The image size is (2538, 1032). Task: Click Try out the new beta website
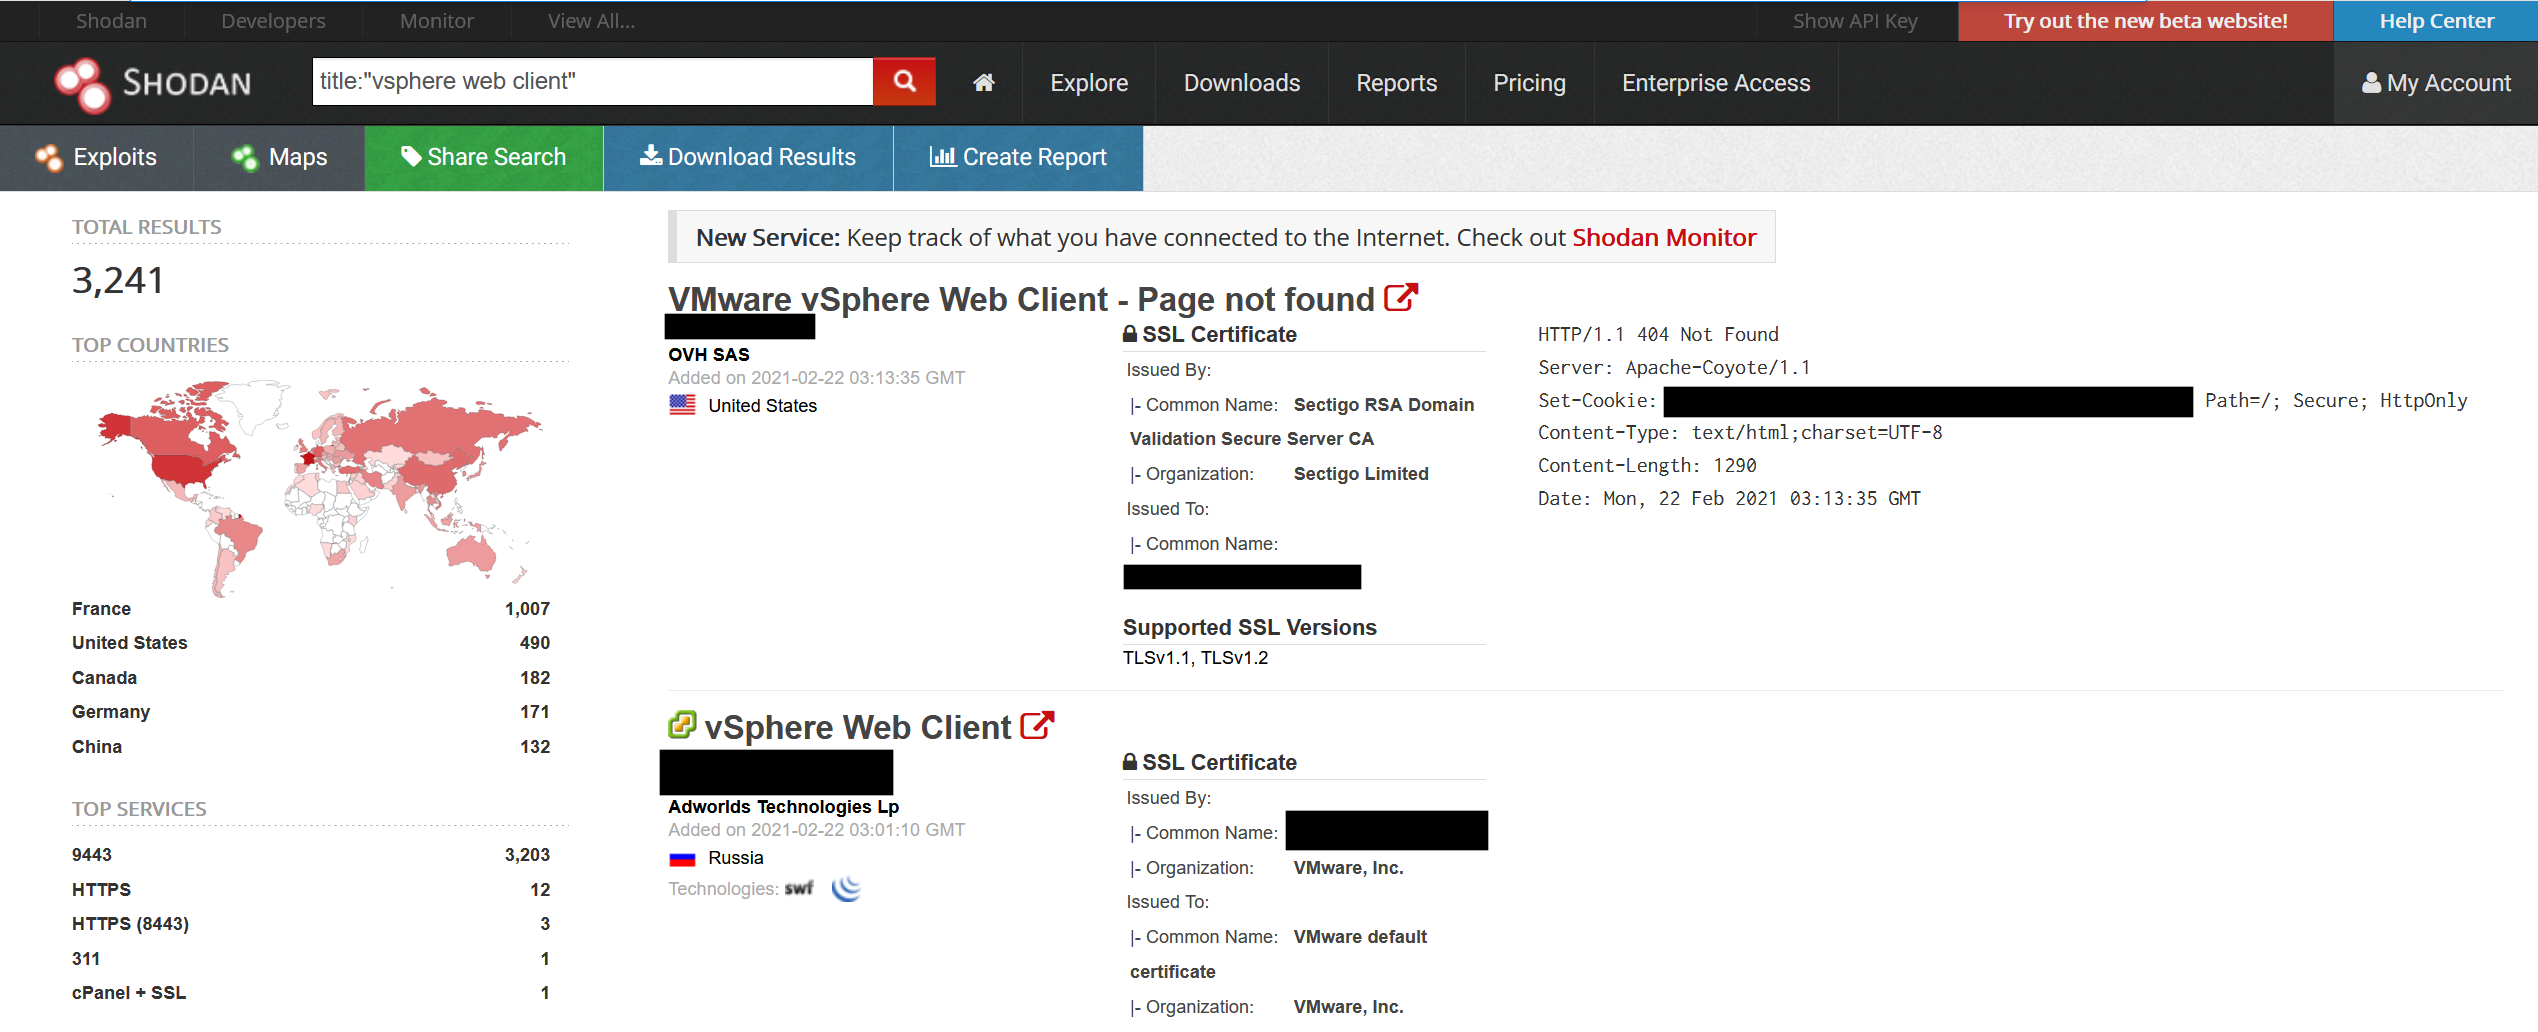tap(2146, 21)
